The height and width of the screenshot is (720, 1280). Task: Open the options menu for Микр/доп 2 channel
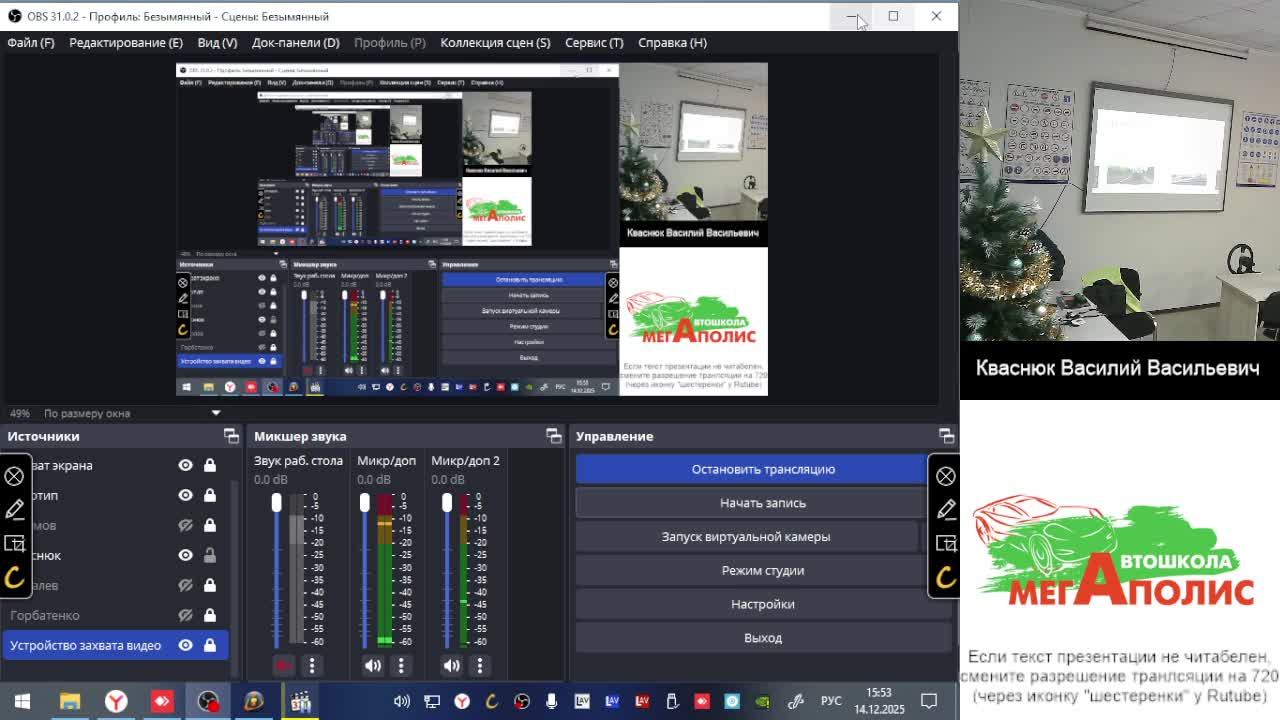tap(479, 665)
